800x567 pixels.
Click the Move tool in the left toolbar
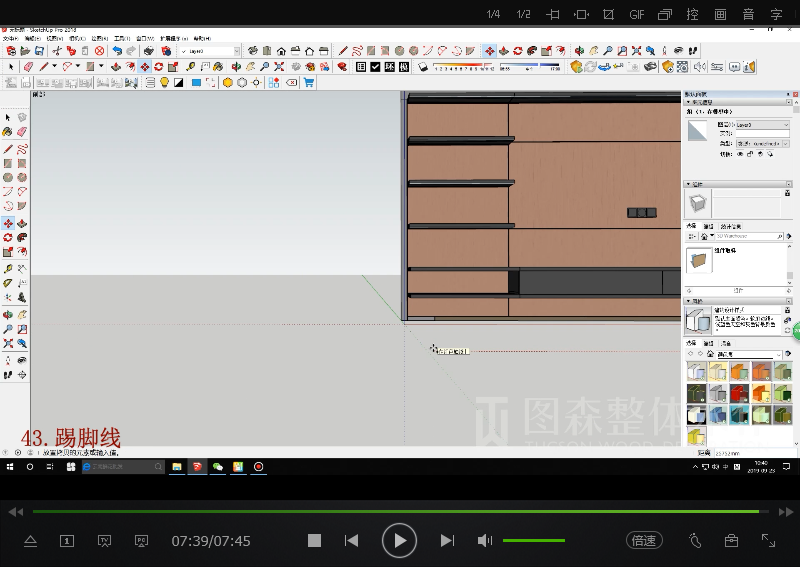pos(8,223)
